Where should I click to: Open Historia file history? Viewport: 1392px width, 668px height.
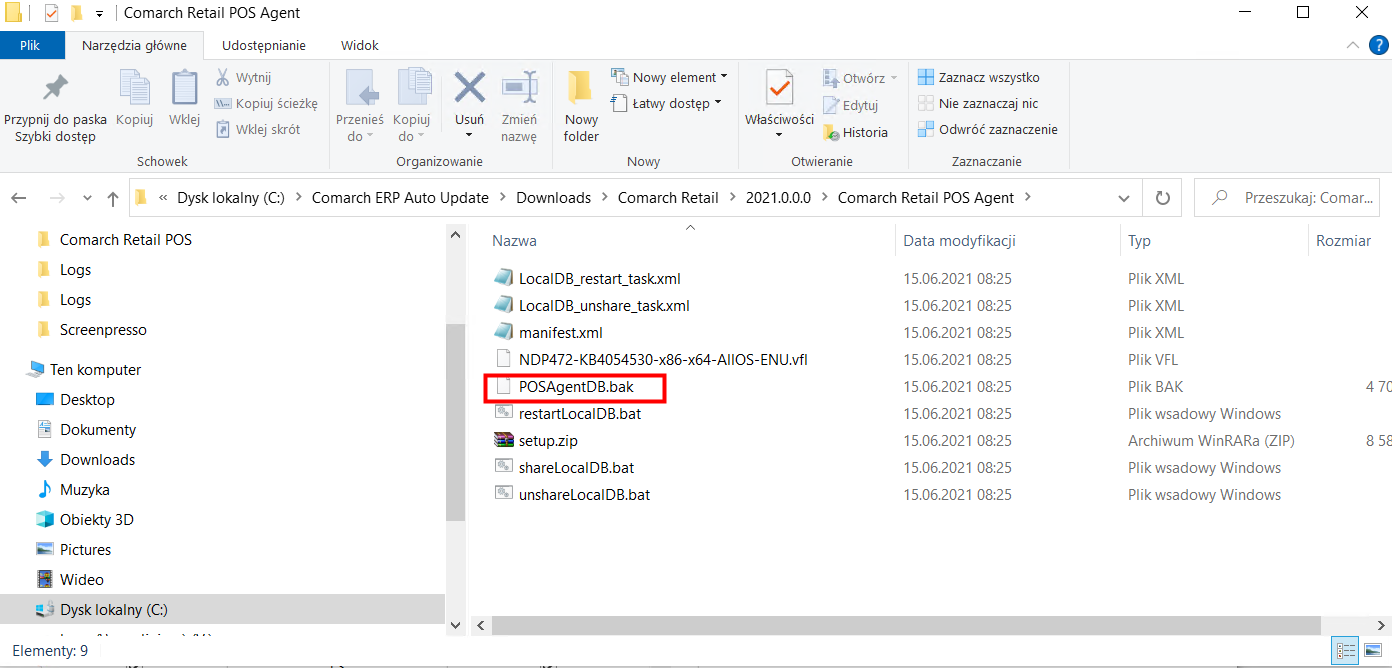[x=855, y=132]
